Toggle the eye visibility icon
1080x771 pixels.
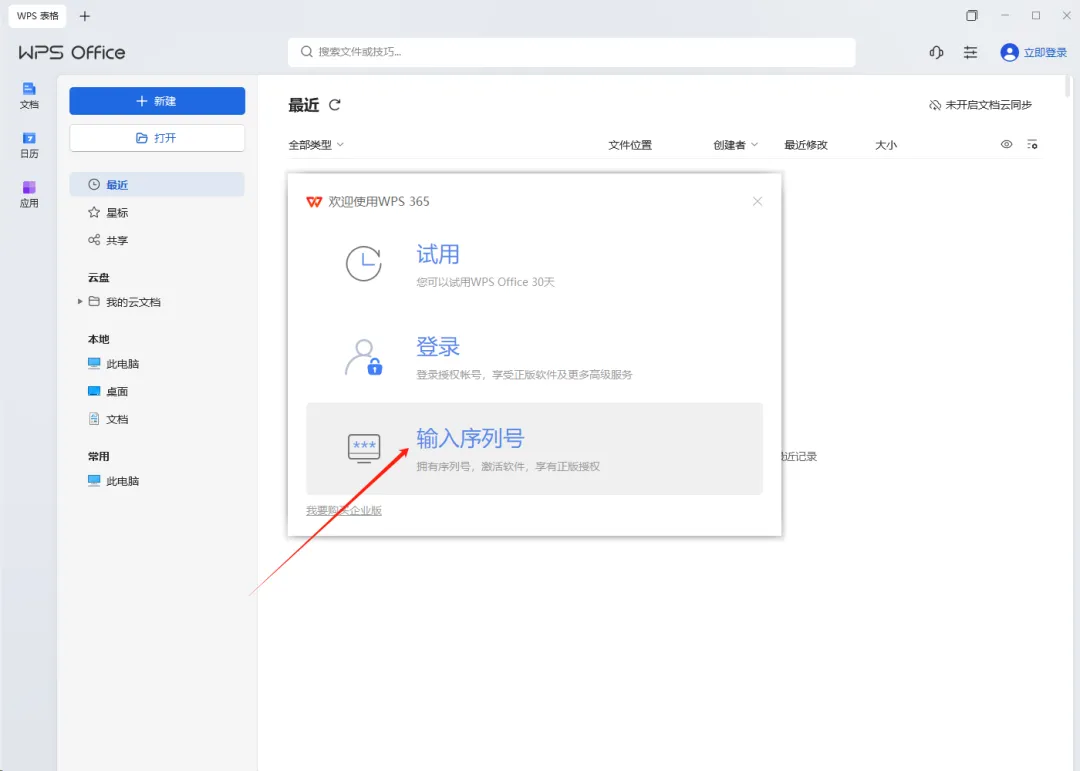[1006, 144]
